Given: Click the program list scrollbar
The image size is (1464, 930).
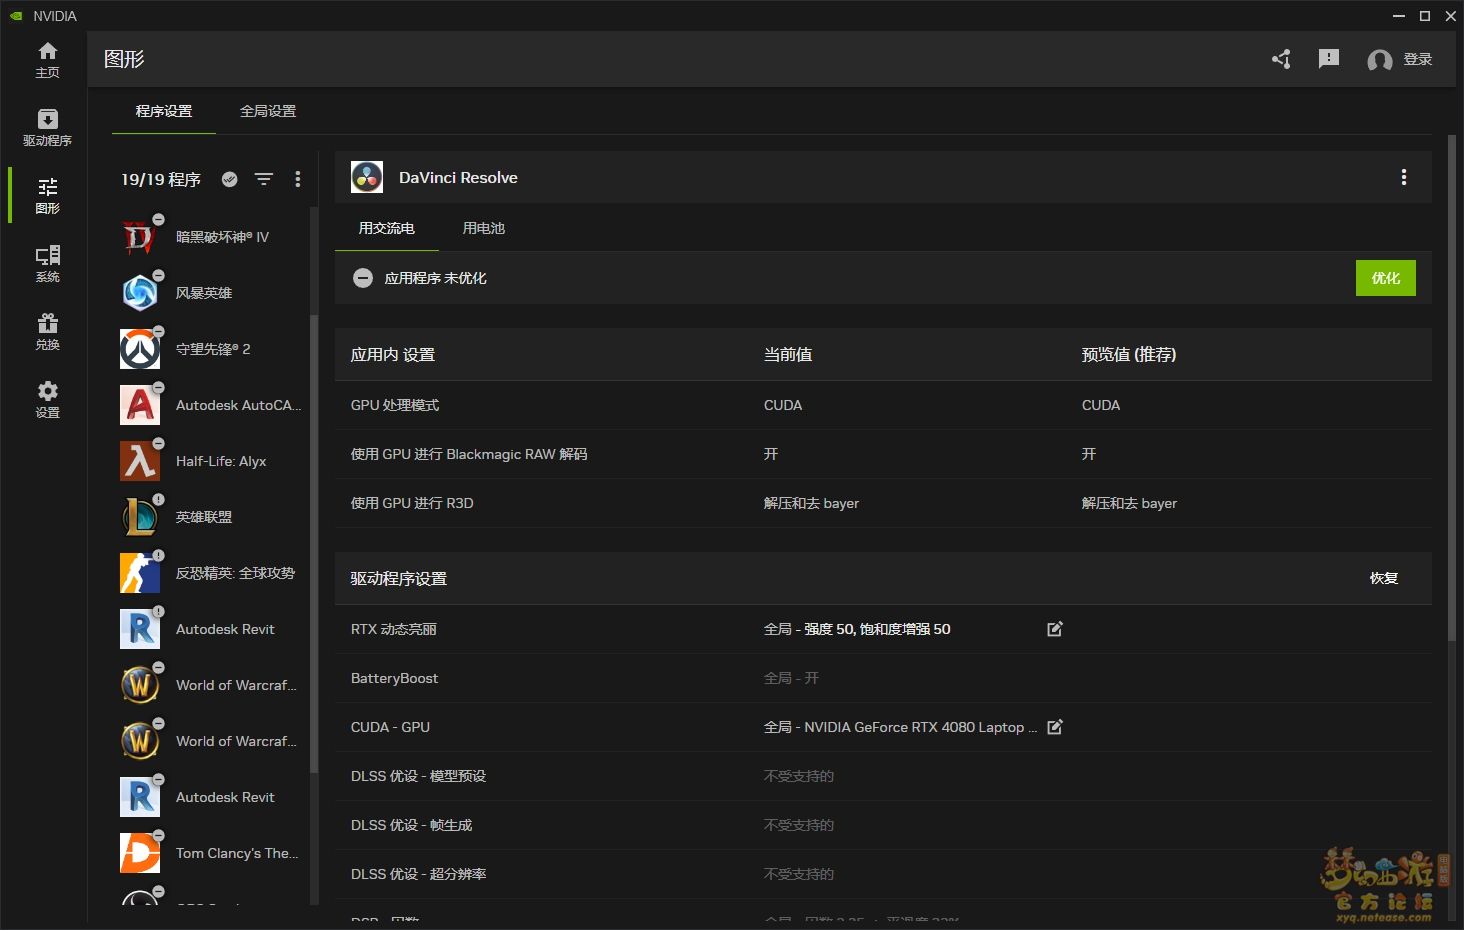Looking at the screenshot, I should [x=314, y=545].
